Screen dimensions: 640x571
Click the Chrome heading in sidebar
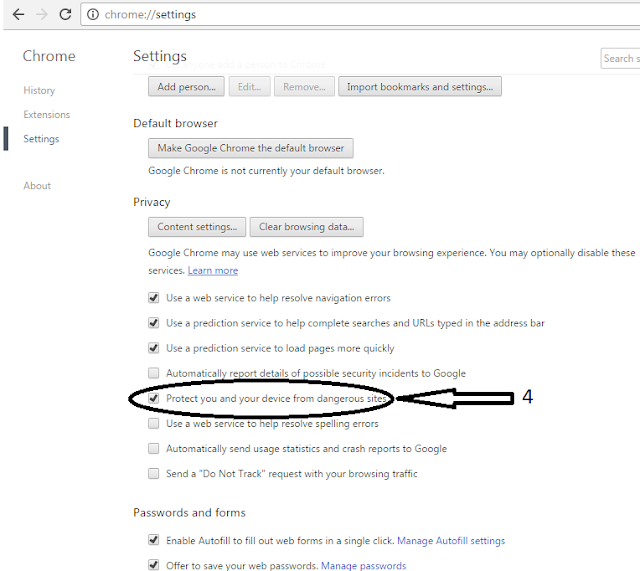click(x=49, y=56)
